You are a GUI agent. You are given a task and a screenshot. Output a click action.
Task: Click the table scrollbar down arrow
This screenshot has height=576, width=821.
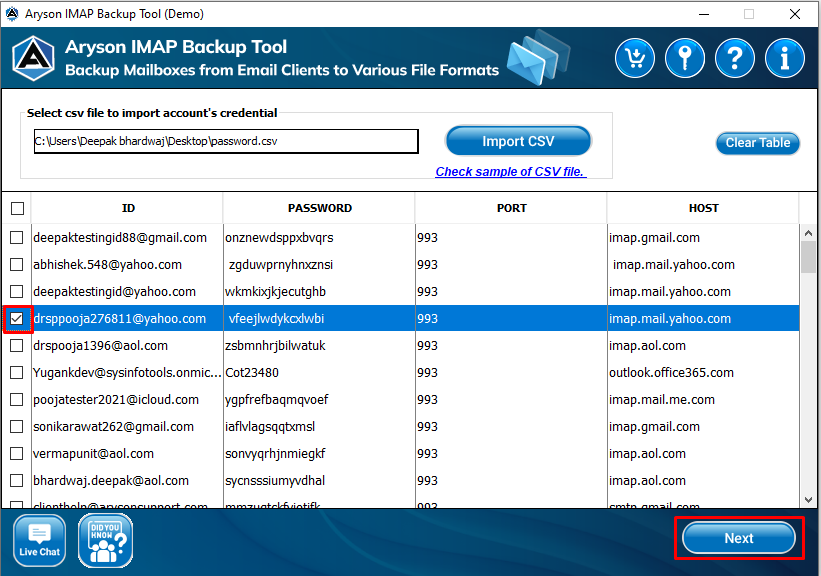pos(808,500)
